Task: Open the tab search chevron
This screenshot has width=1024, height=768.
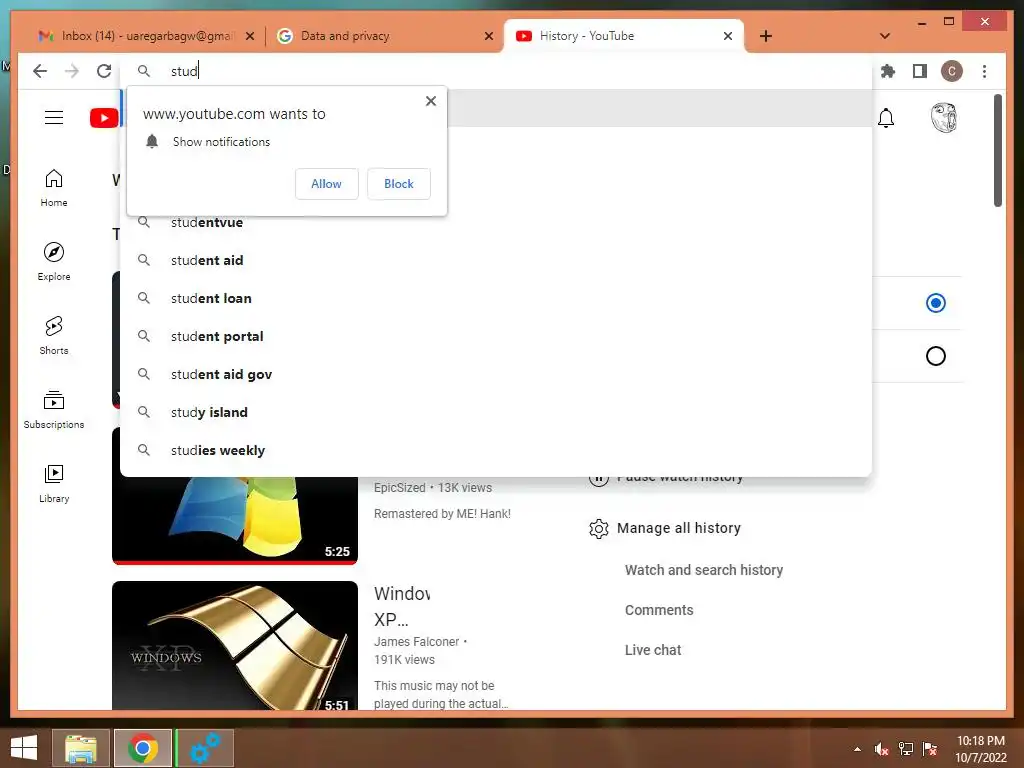Action: point(885,36)
